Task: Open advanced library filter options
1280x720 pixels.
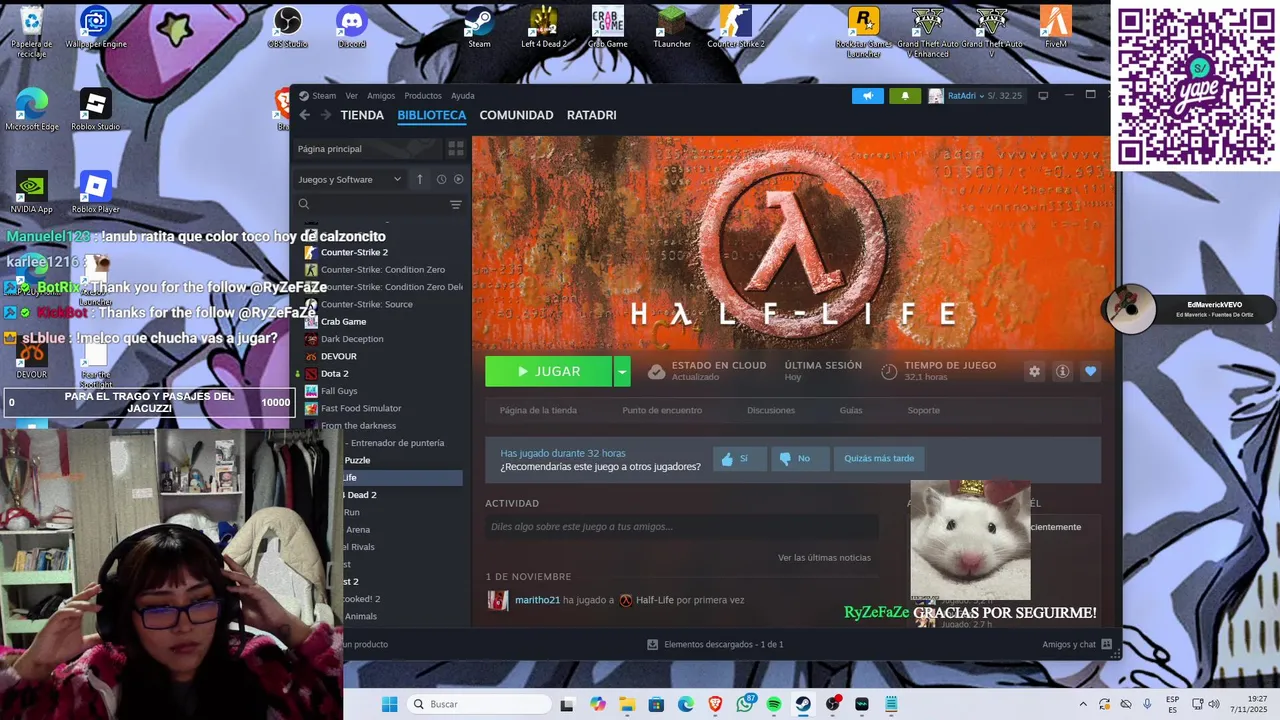Action: pos(456,204)
